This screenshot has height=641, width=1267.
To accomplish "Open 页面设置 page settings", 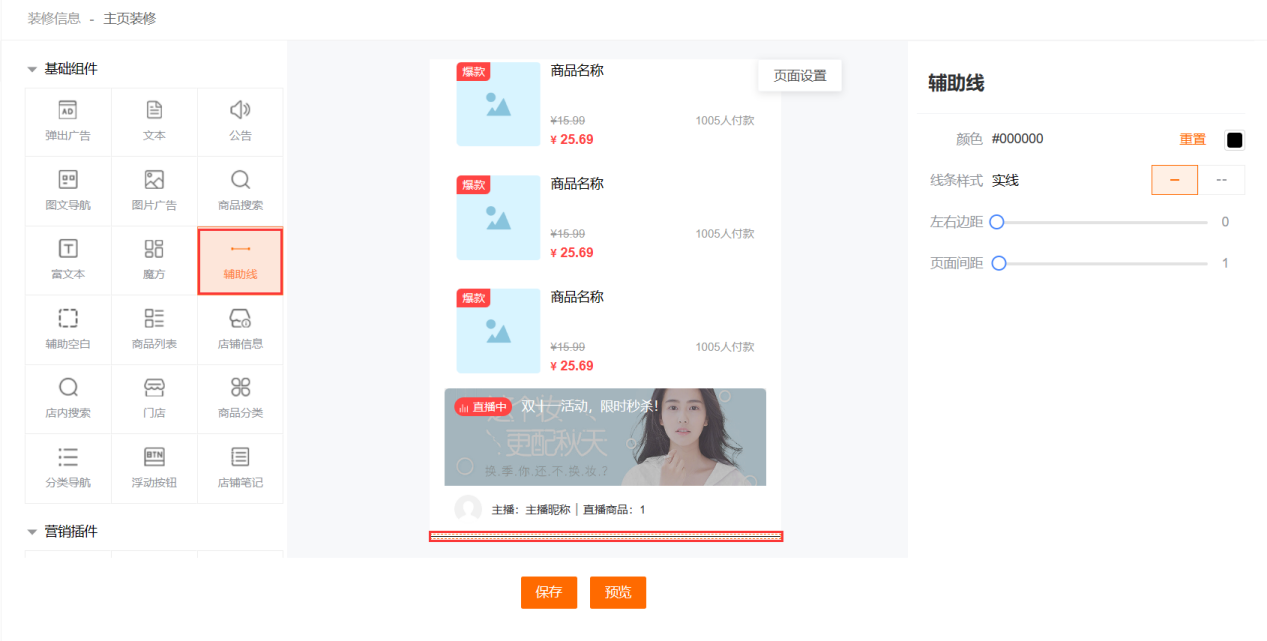I will [799, 76].
